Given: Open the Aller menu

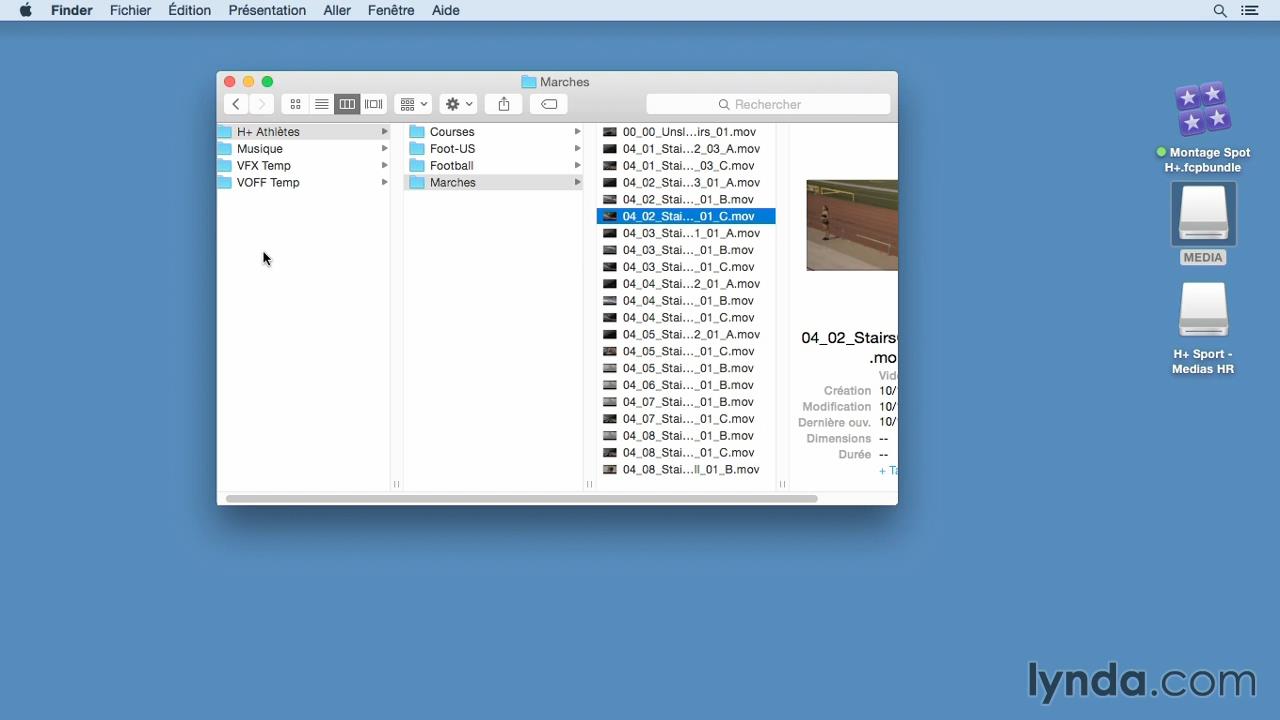Looking at the screenshot, I should coord(337,10).
